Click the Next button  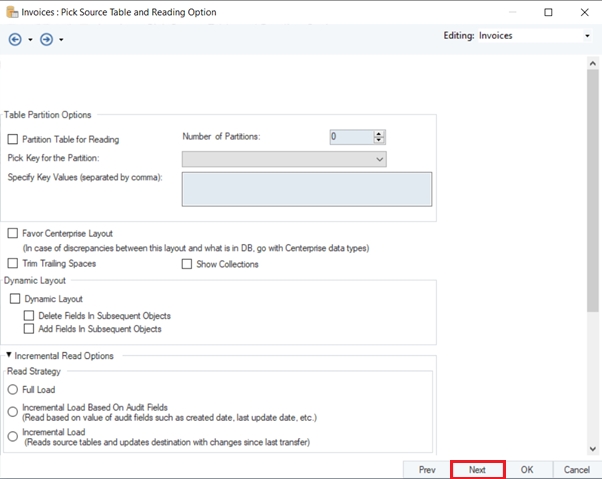478,470
